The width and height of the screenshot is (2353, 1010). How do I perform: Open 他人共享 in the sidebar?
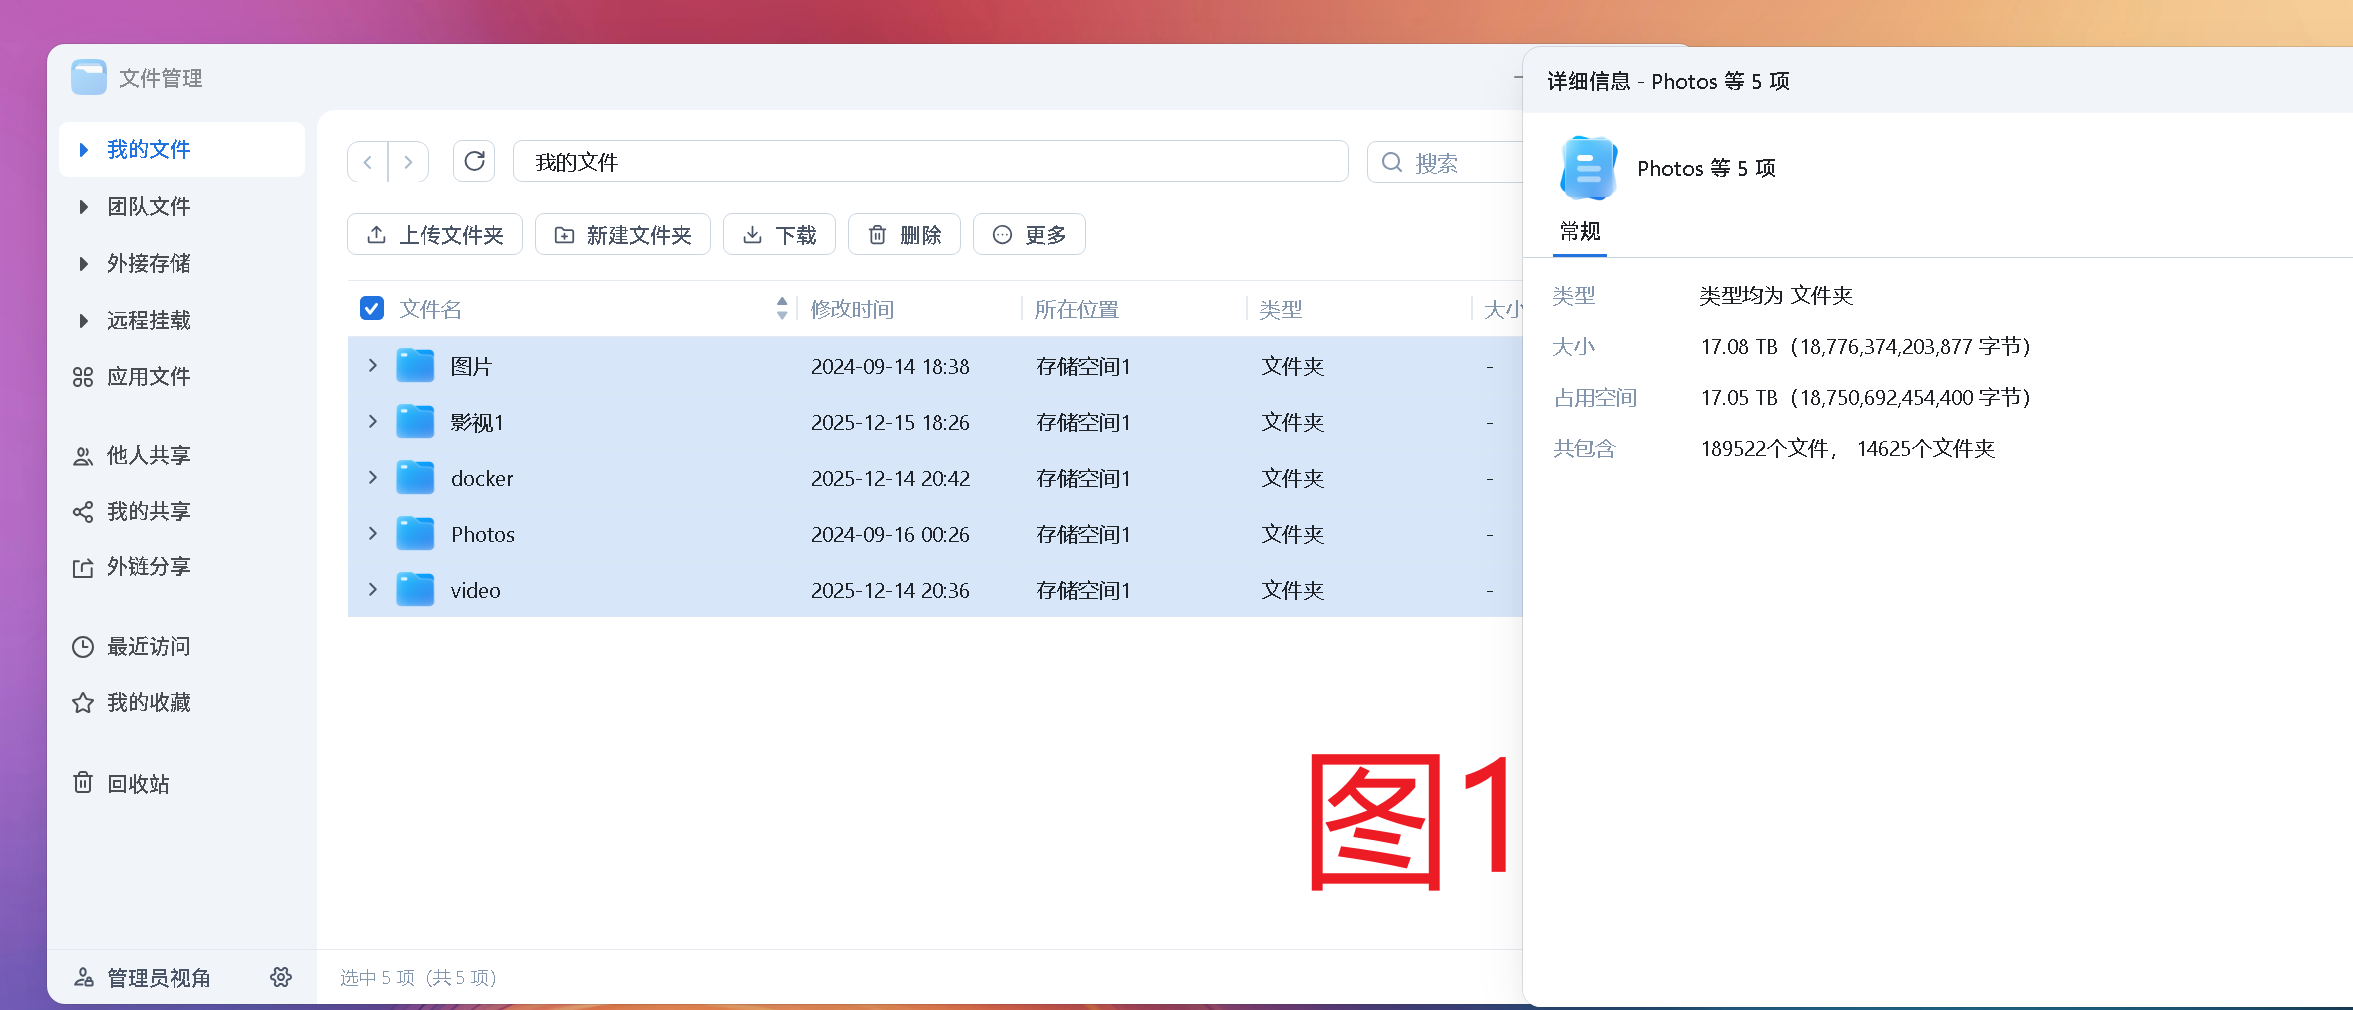148,456
